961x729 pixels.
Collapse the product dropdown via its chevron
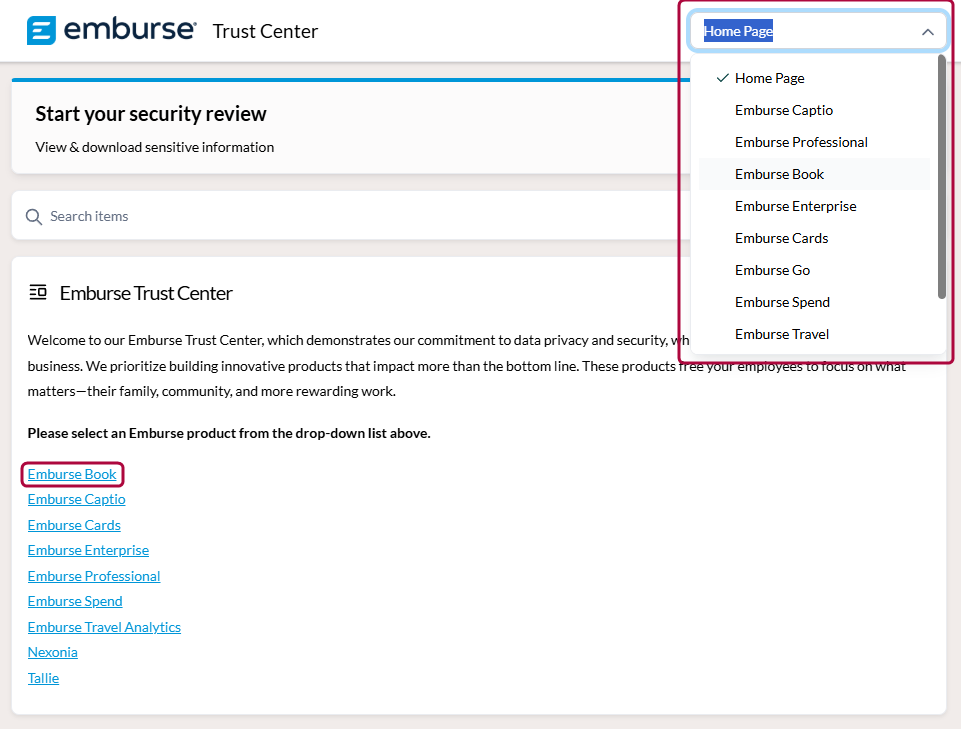(x=927, y=32)
